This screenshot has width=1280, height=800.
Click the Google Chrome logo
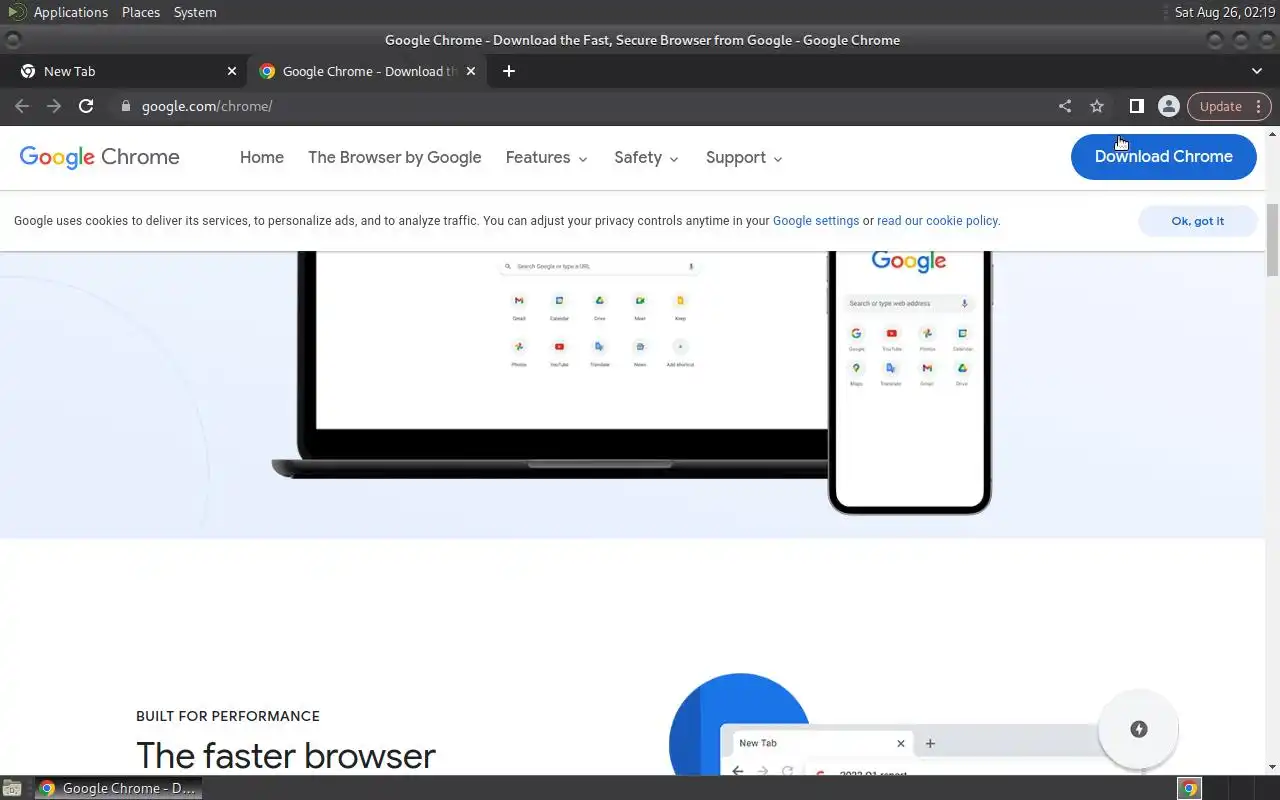pos(99,157)
